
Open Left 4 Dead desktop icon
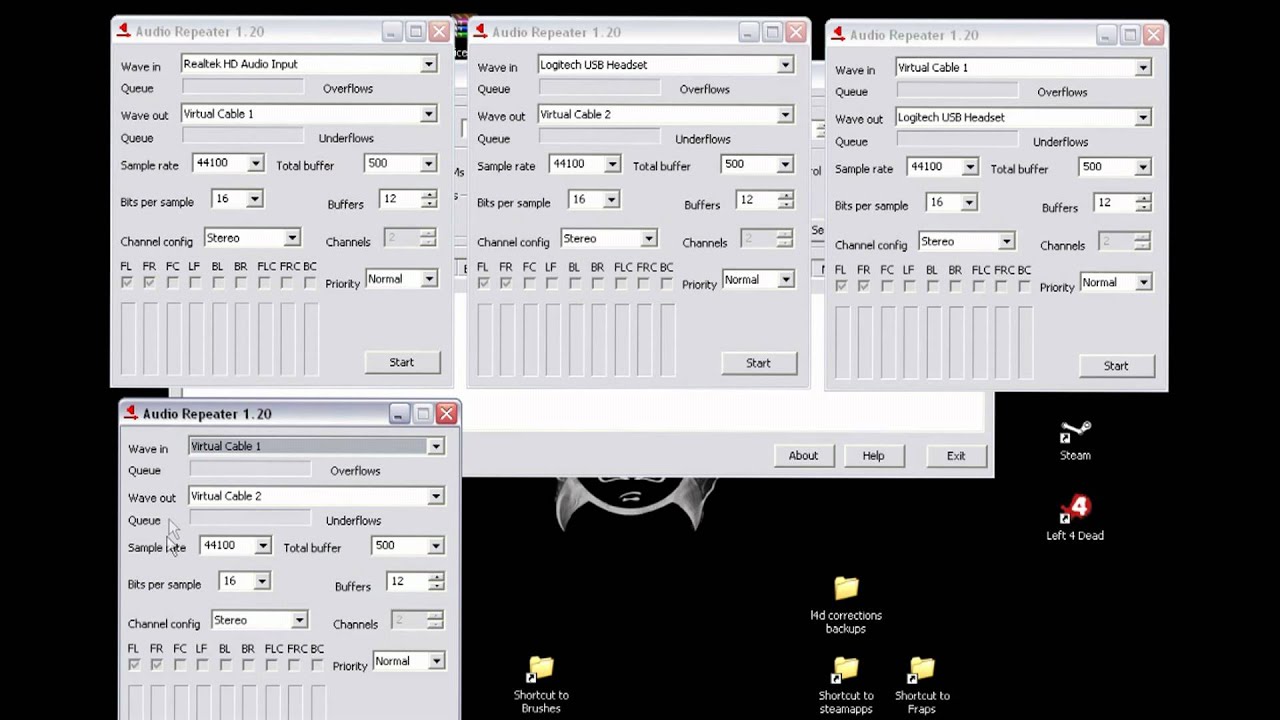(1075, 512)
